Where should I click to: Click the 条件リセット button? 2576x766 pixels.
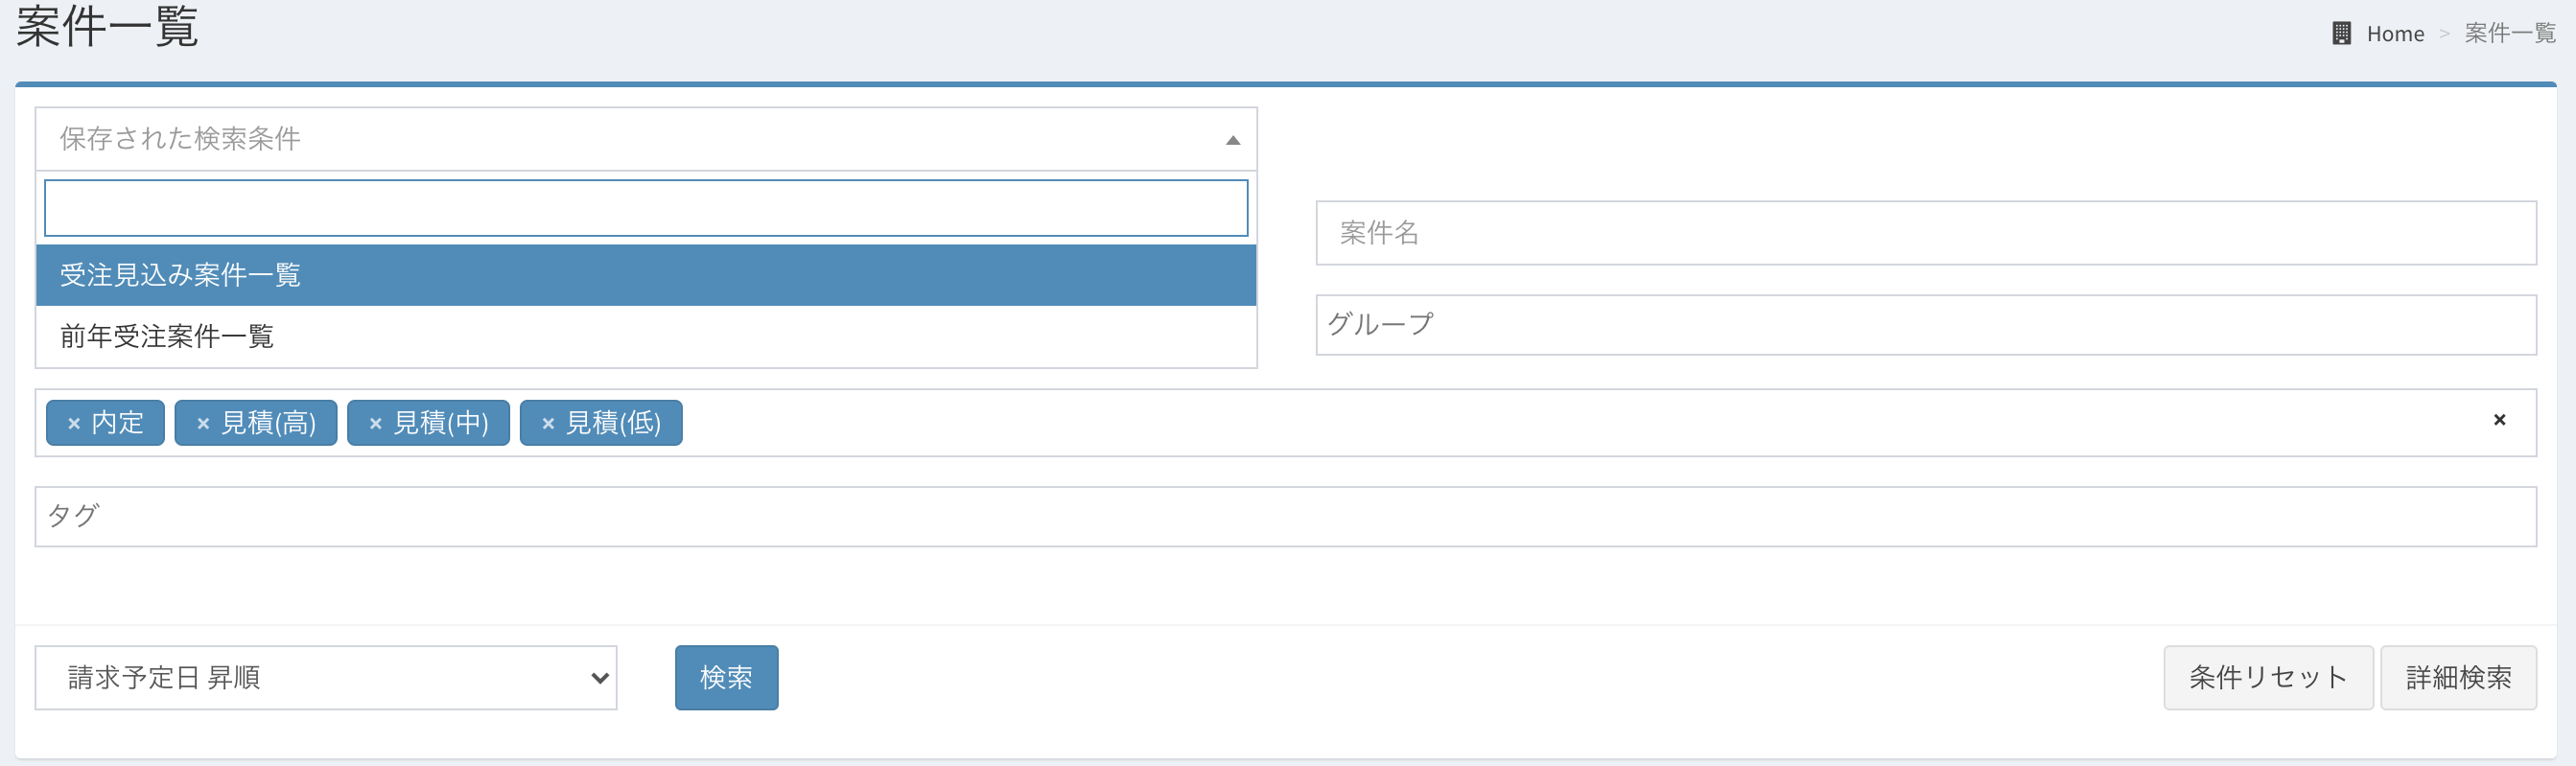point(2267,678)
